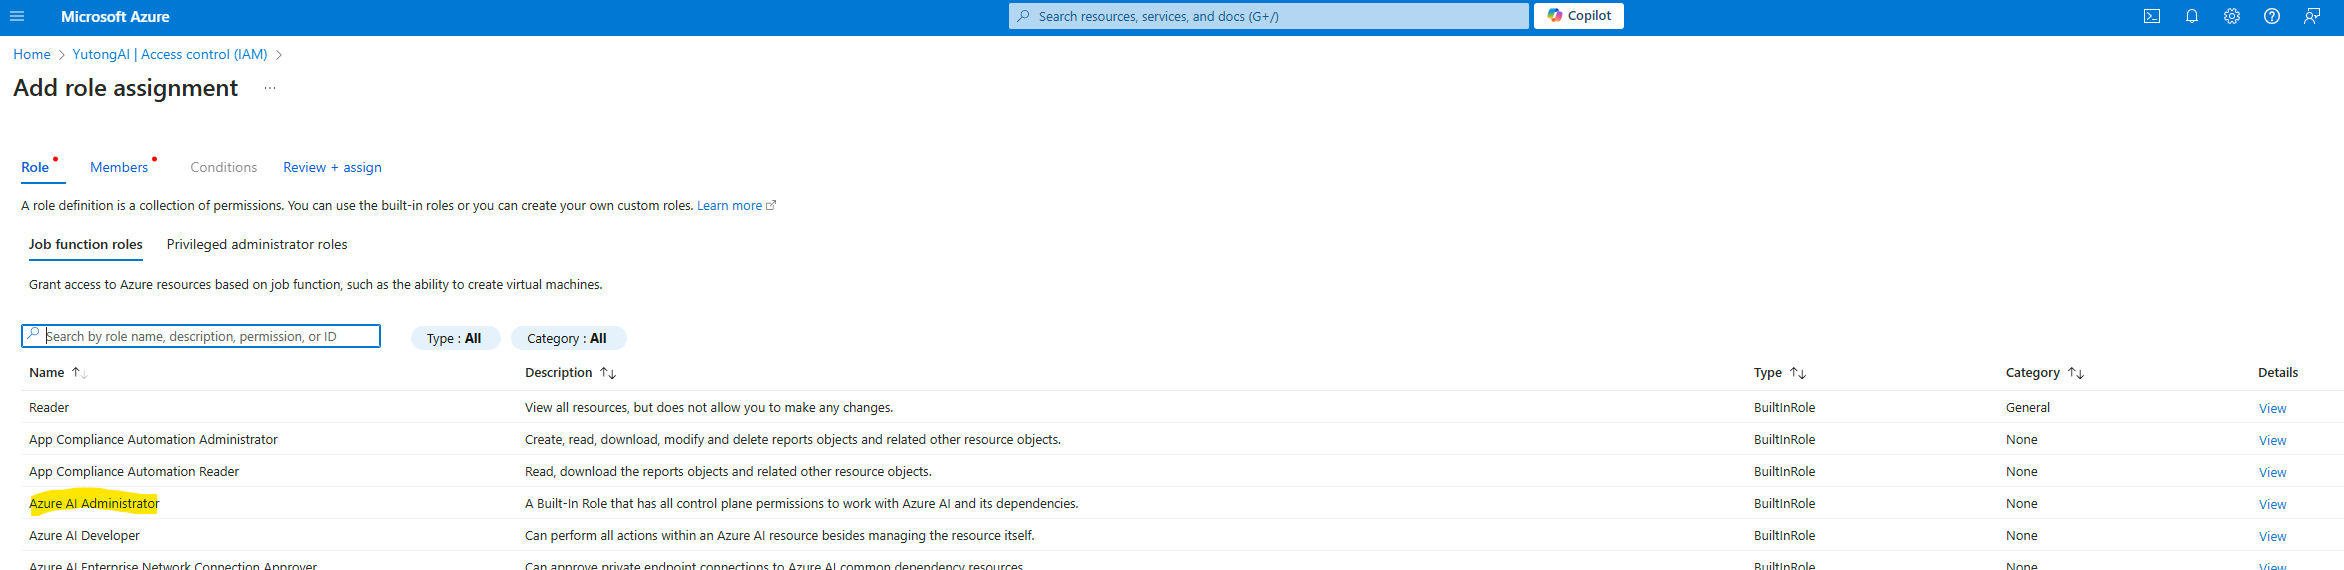
Task: Open the Type : All filter
Action: click(455, 338)
